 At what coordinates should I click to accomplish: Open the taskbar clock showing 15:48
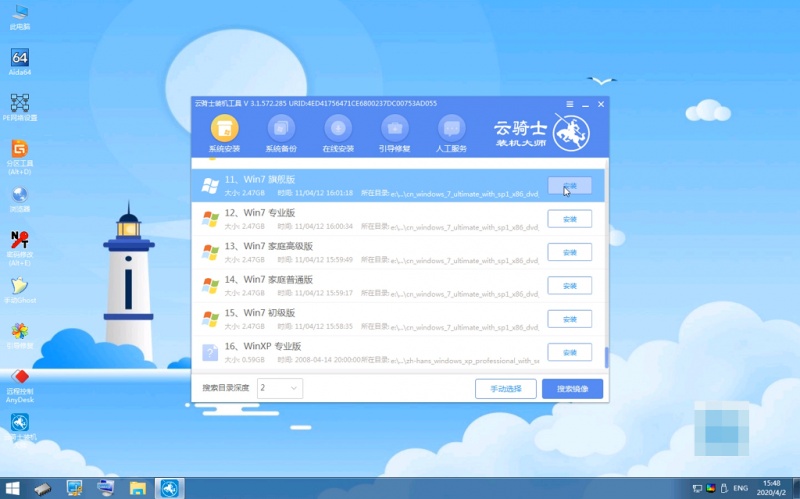click(x=771, y=488)
